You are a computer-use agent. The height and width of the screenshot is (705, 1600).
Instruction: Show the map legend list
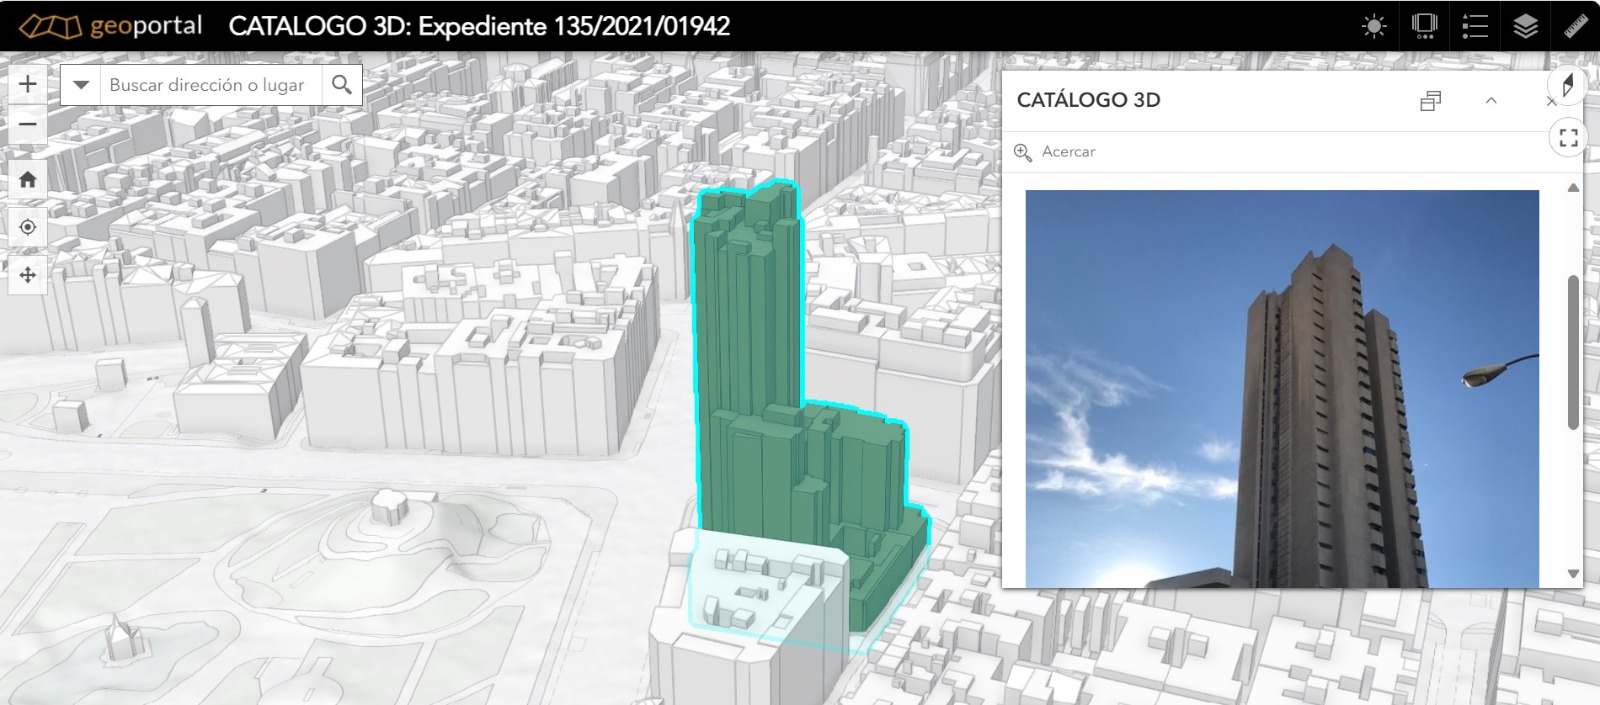tap(1475, 26)
